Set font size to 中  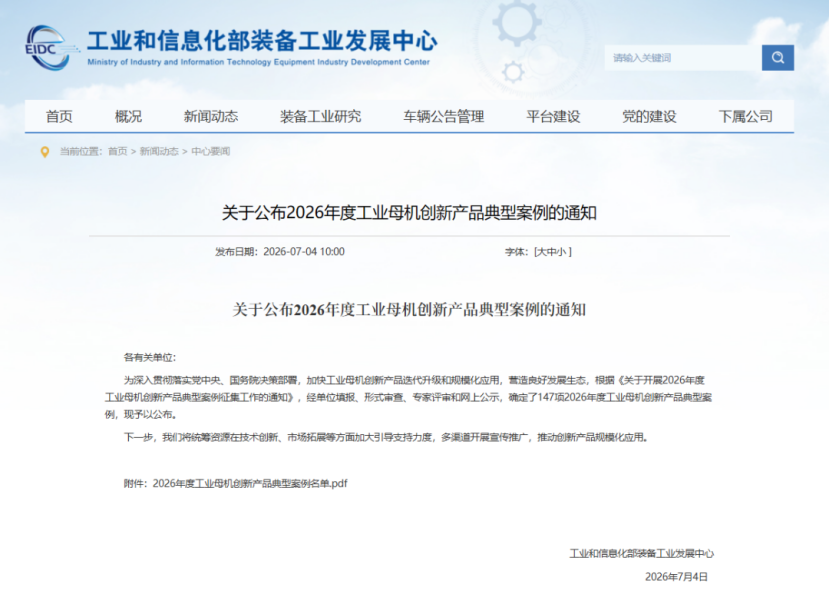point(552,252)
